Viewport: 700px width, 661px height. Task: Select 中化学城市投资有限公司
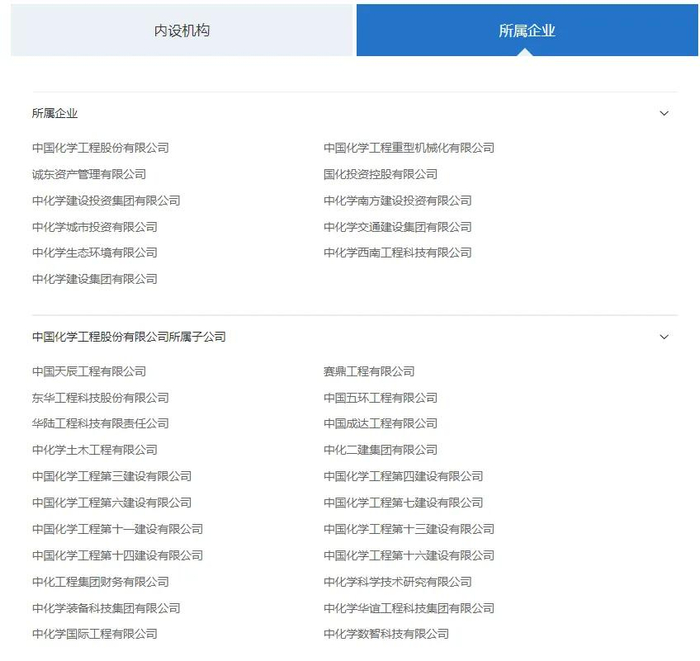click(x=95, y=227)
